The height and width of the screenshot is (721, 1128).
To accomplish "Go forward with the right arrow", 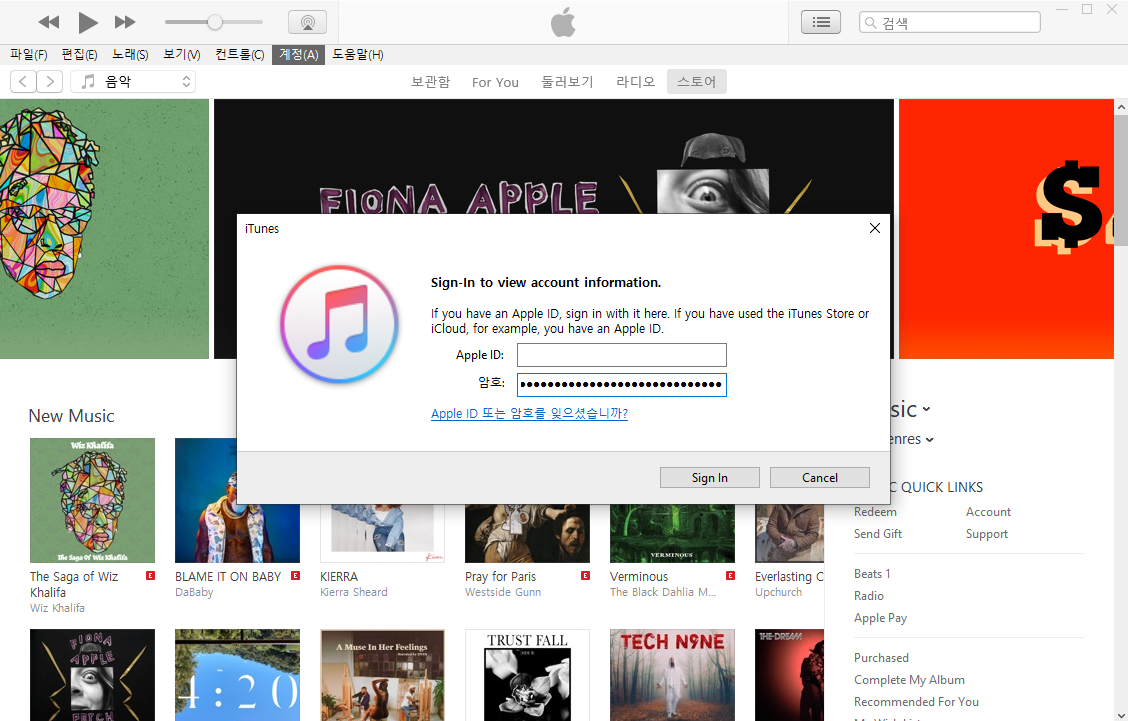I will [50, 81].
